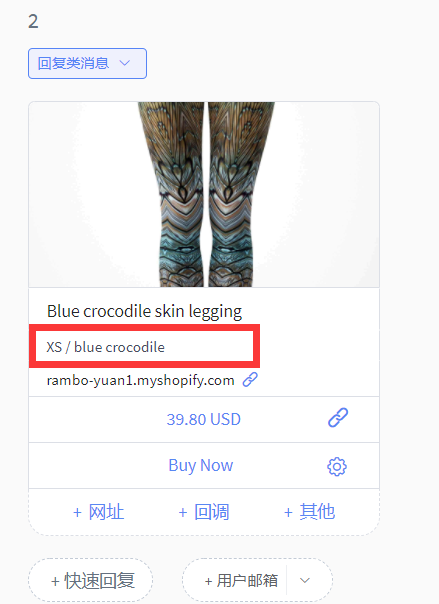Click the Buy Now button
This screenshot has width=439, height=604.
(201, 465)
